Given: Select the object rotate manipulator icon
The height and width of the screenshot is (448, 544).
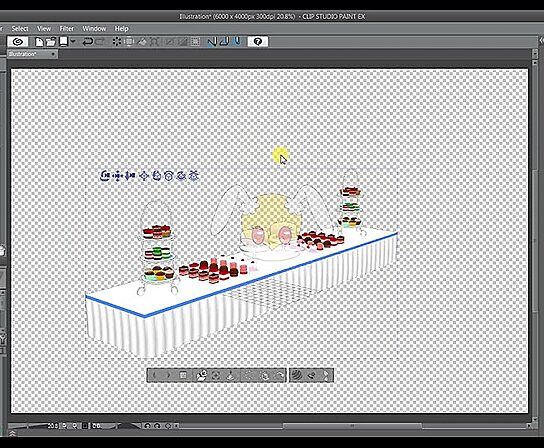Looking at the screenshot, I should [x=156, y=176].
